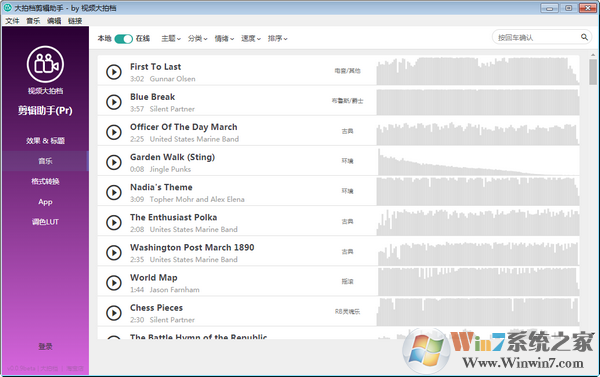Play the World Map track
600x377 pixels.
(114, 283)
